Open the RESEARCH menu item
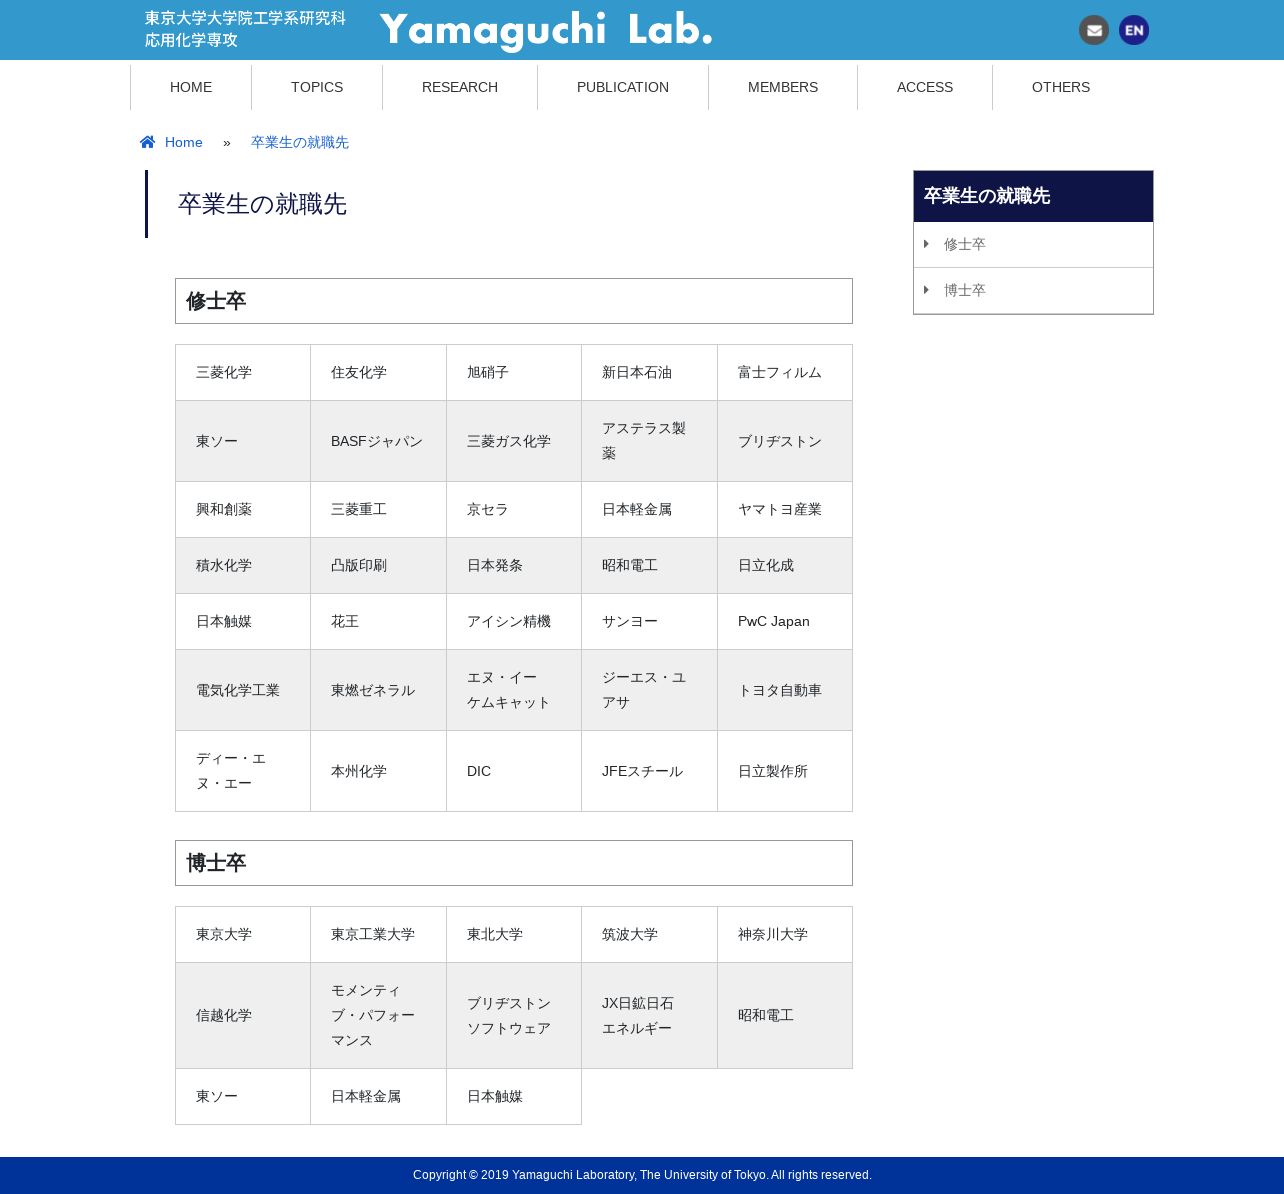1284x1194 pixels. 460,87
